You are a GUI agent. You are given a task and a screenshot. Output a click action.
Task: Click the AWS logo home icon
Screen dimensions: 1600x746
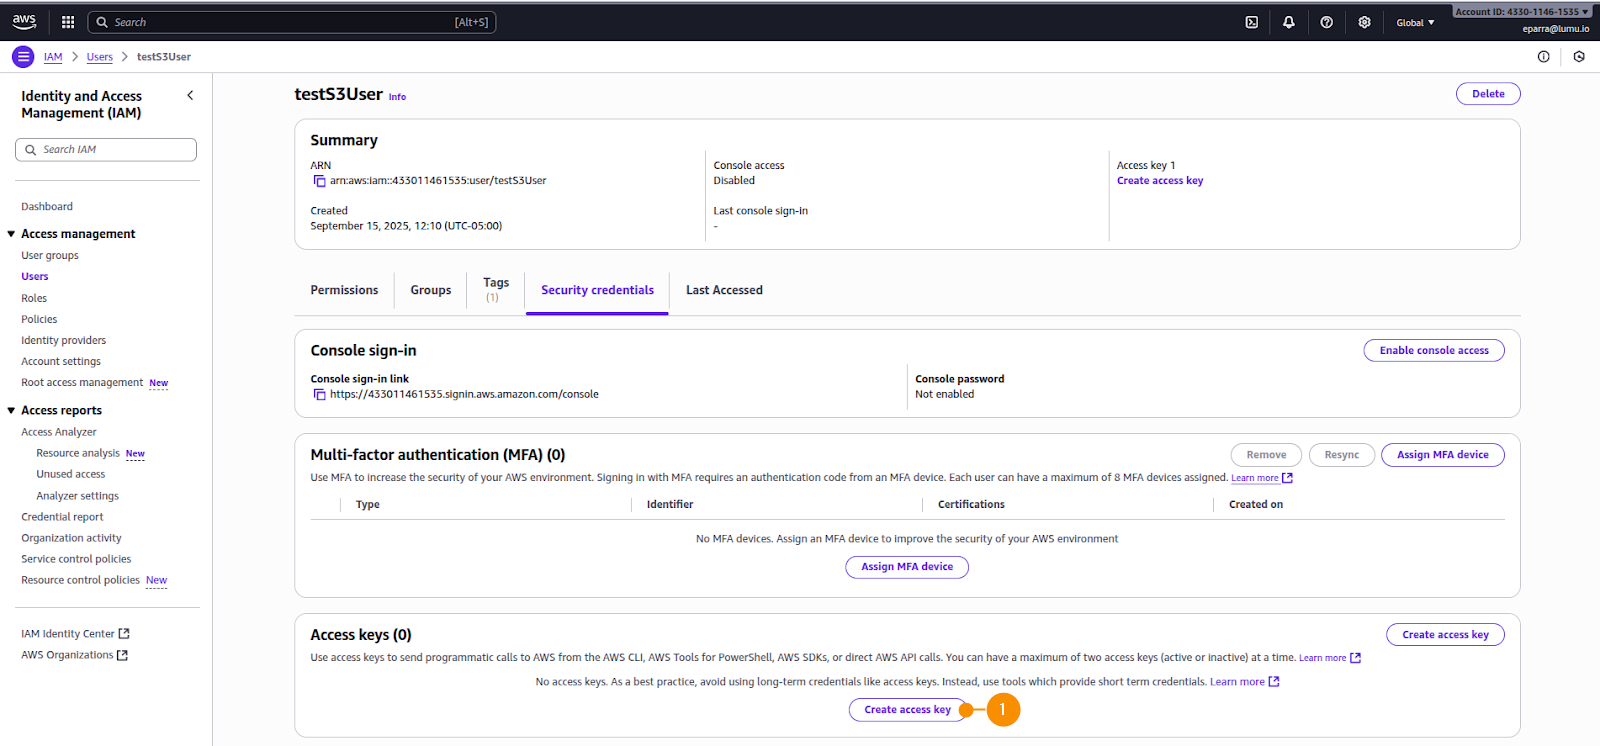point(24,21)
